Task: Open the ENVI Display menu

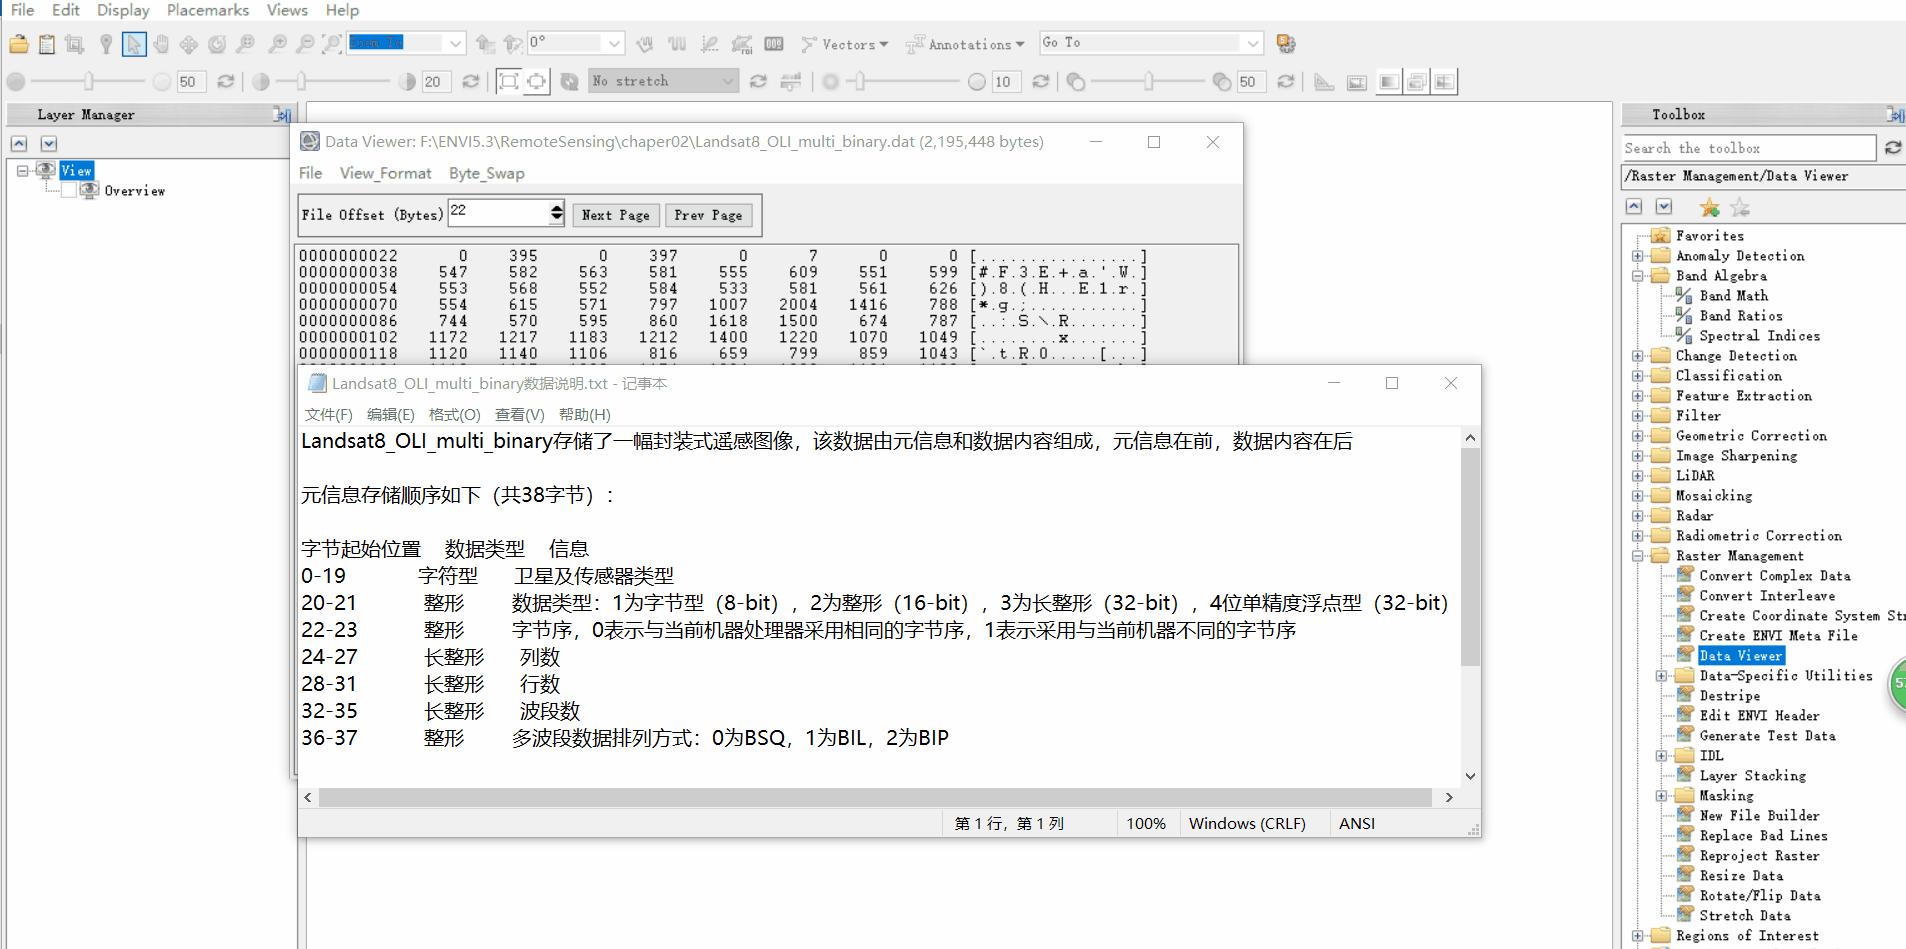Action: (123, 10)
